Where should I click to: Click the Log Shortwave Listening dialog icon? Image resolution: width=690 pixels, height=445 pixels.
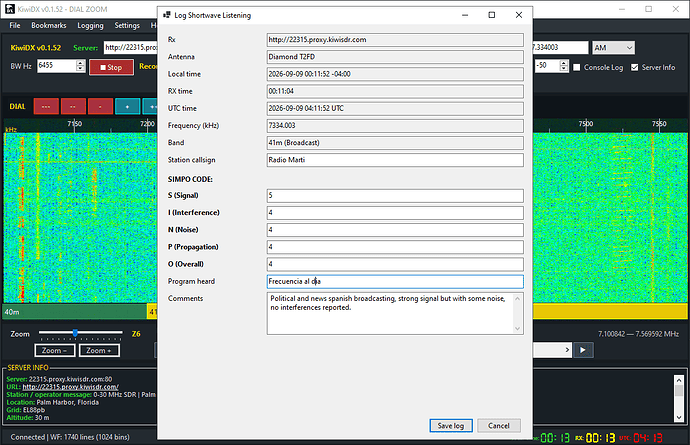(x=167, y=15)
